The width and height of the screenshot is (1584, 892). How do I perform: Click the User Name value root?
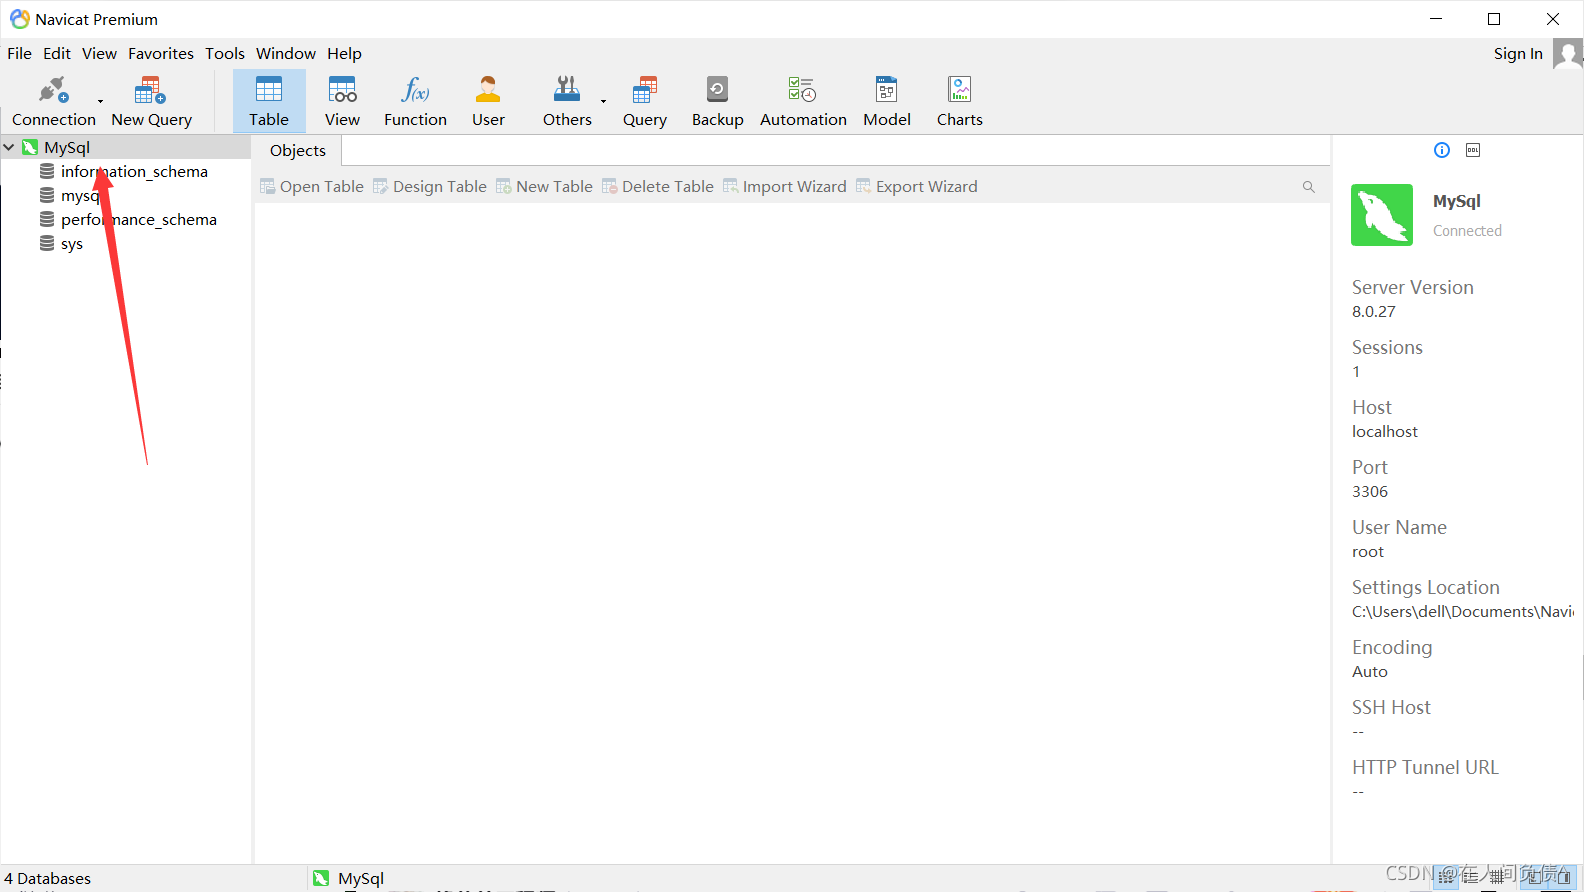pyautogui.click(x=1368, y=552)
